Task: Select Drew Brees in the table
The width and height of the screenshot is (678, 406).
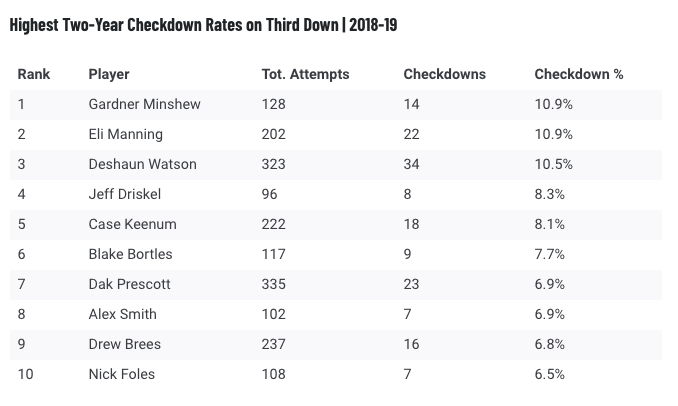Action: pos(124,344)
